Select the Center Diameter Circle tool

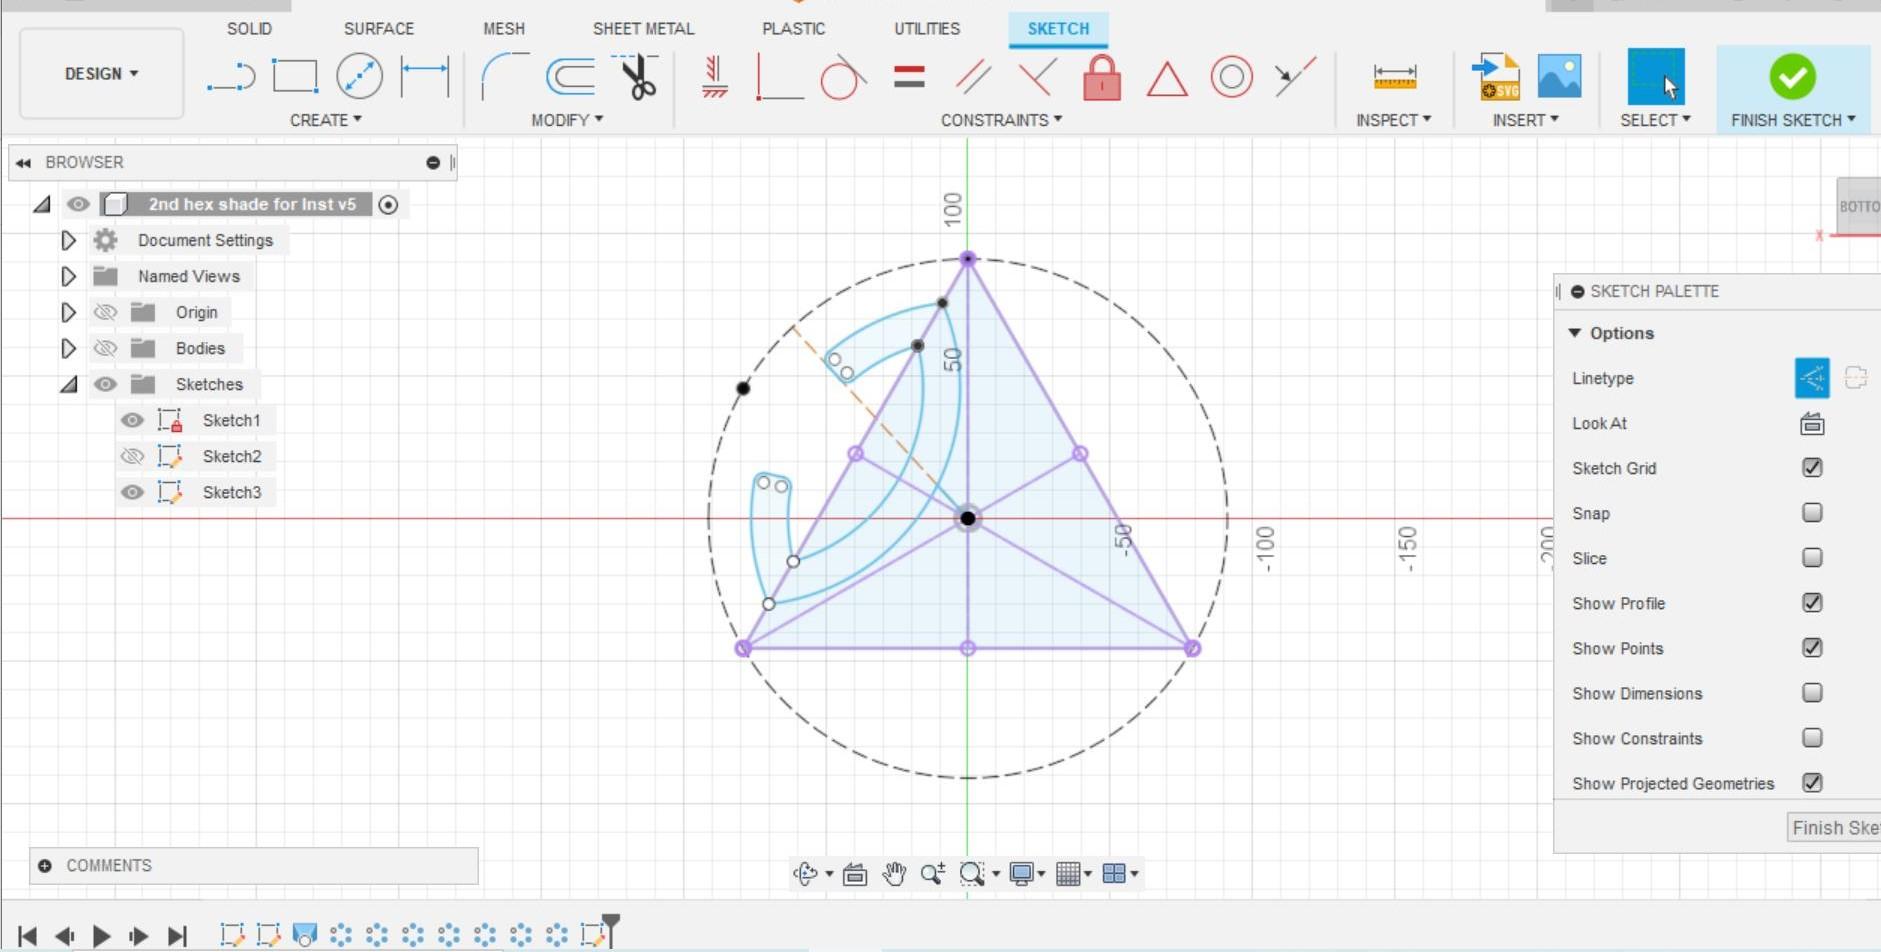tap(359, 77)
